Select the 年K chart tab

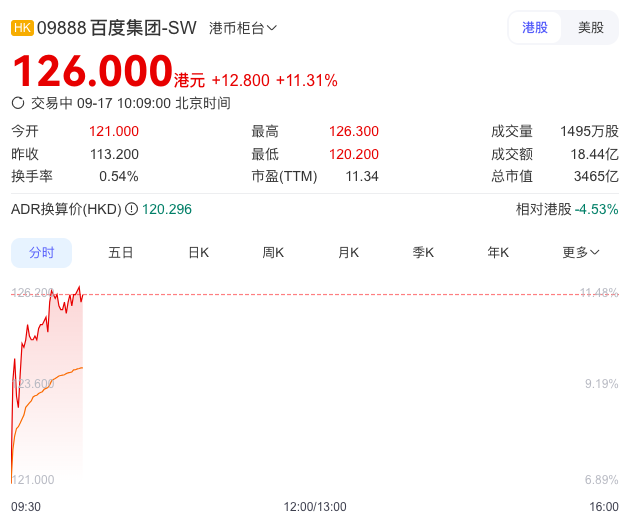(x=498, y=252)
